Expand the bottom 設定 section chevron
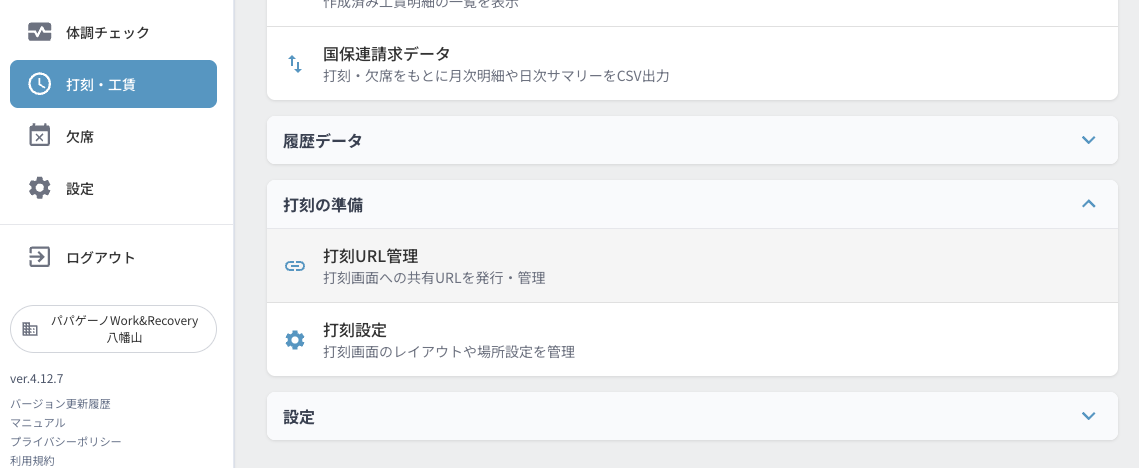 point(1087,416)
